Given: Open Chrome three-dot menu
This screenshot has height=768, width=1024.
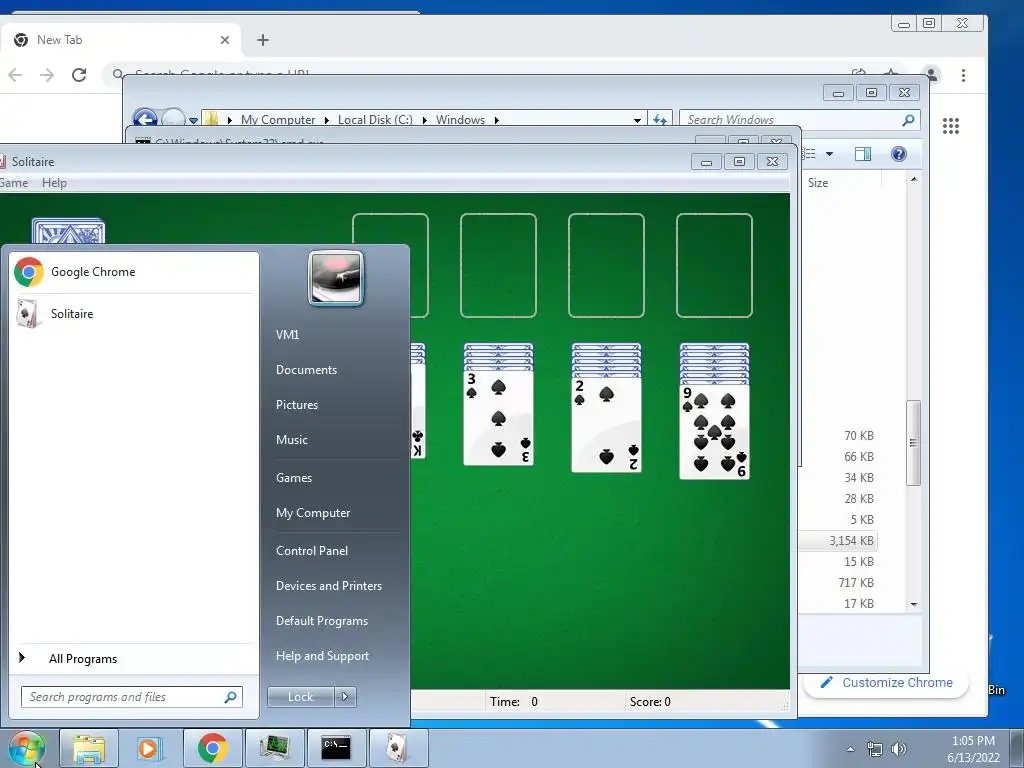Looking at the screenshot, I should [x=963, y=75].
